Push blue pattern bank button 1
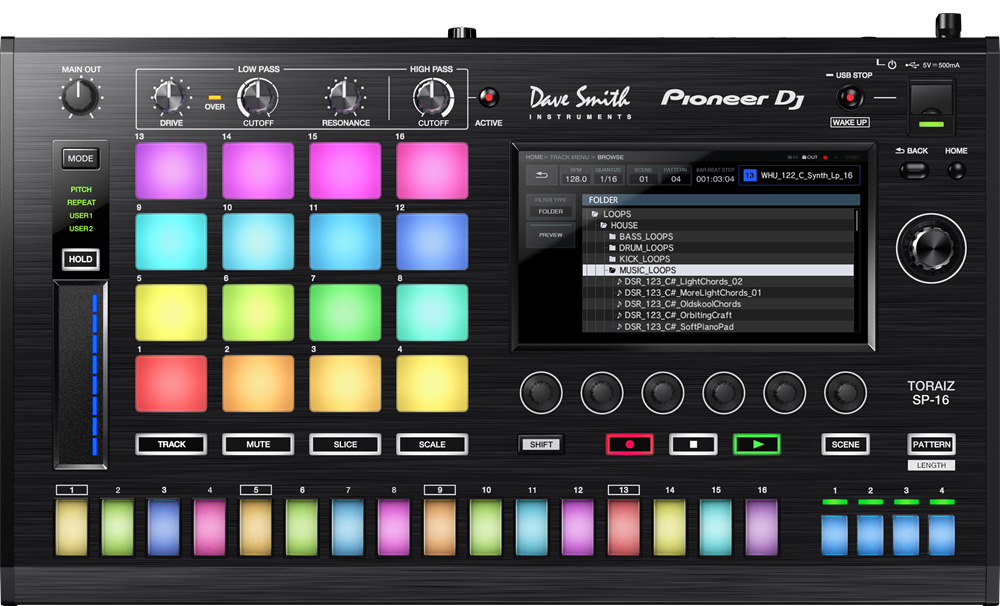This screenshot has height=606, width=1000. [x=835, y=535]
